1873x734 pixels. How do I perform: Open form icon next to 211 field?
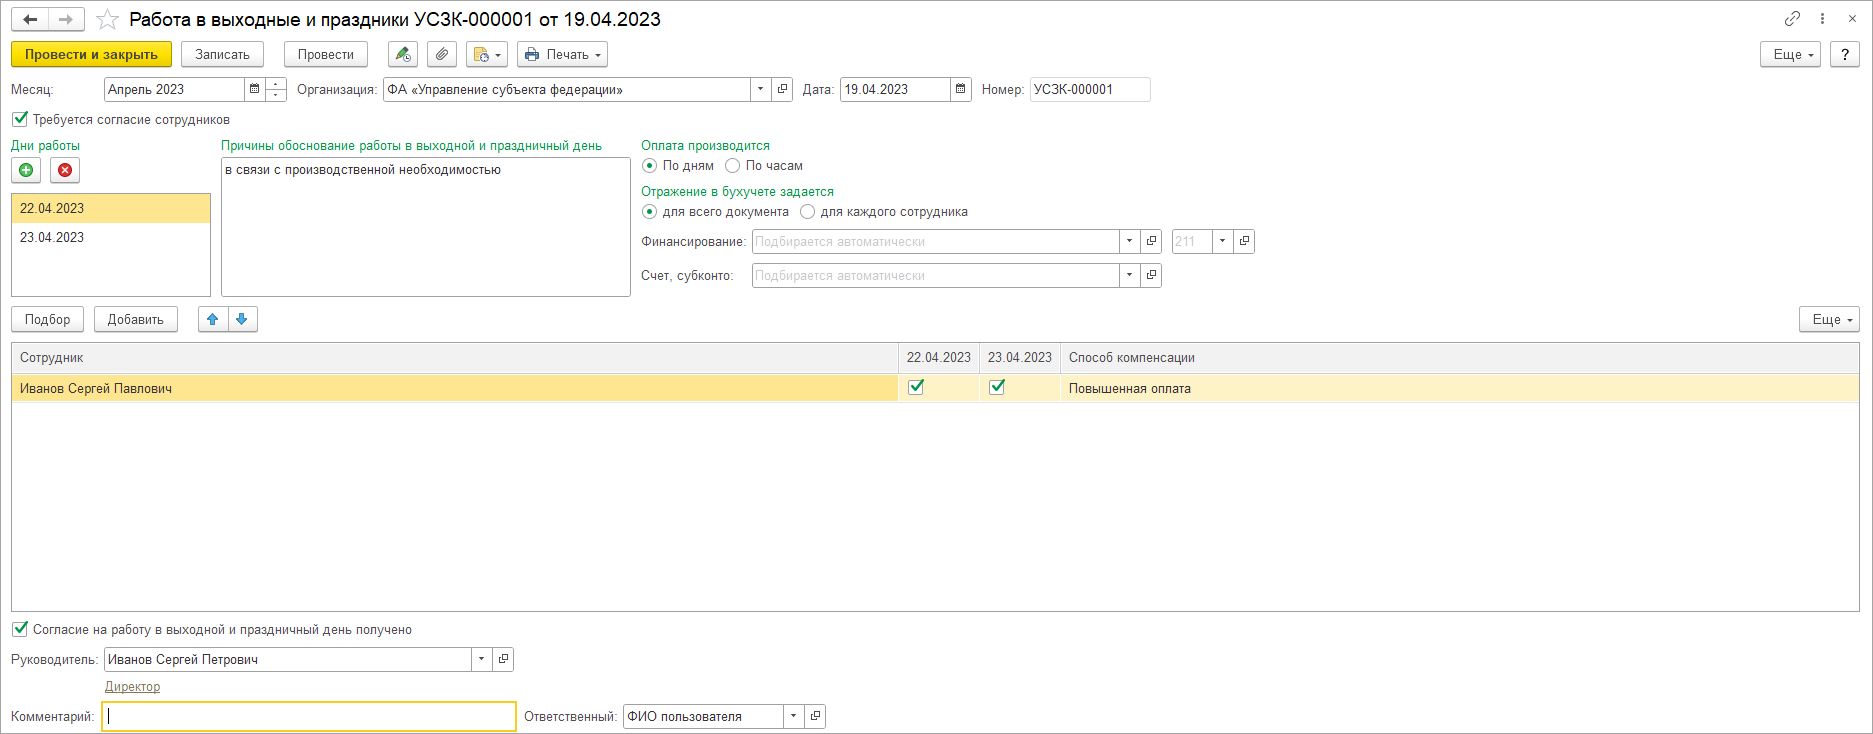[1244, 241]
